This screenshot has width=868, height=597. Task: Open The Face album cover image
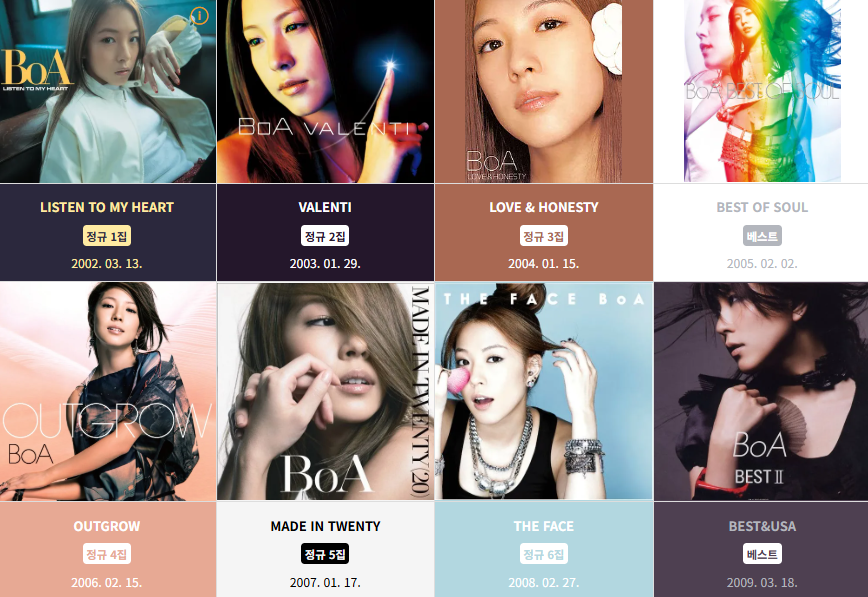click(x=544, y=392)
